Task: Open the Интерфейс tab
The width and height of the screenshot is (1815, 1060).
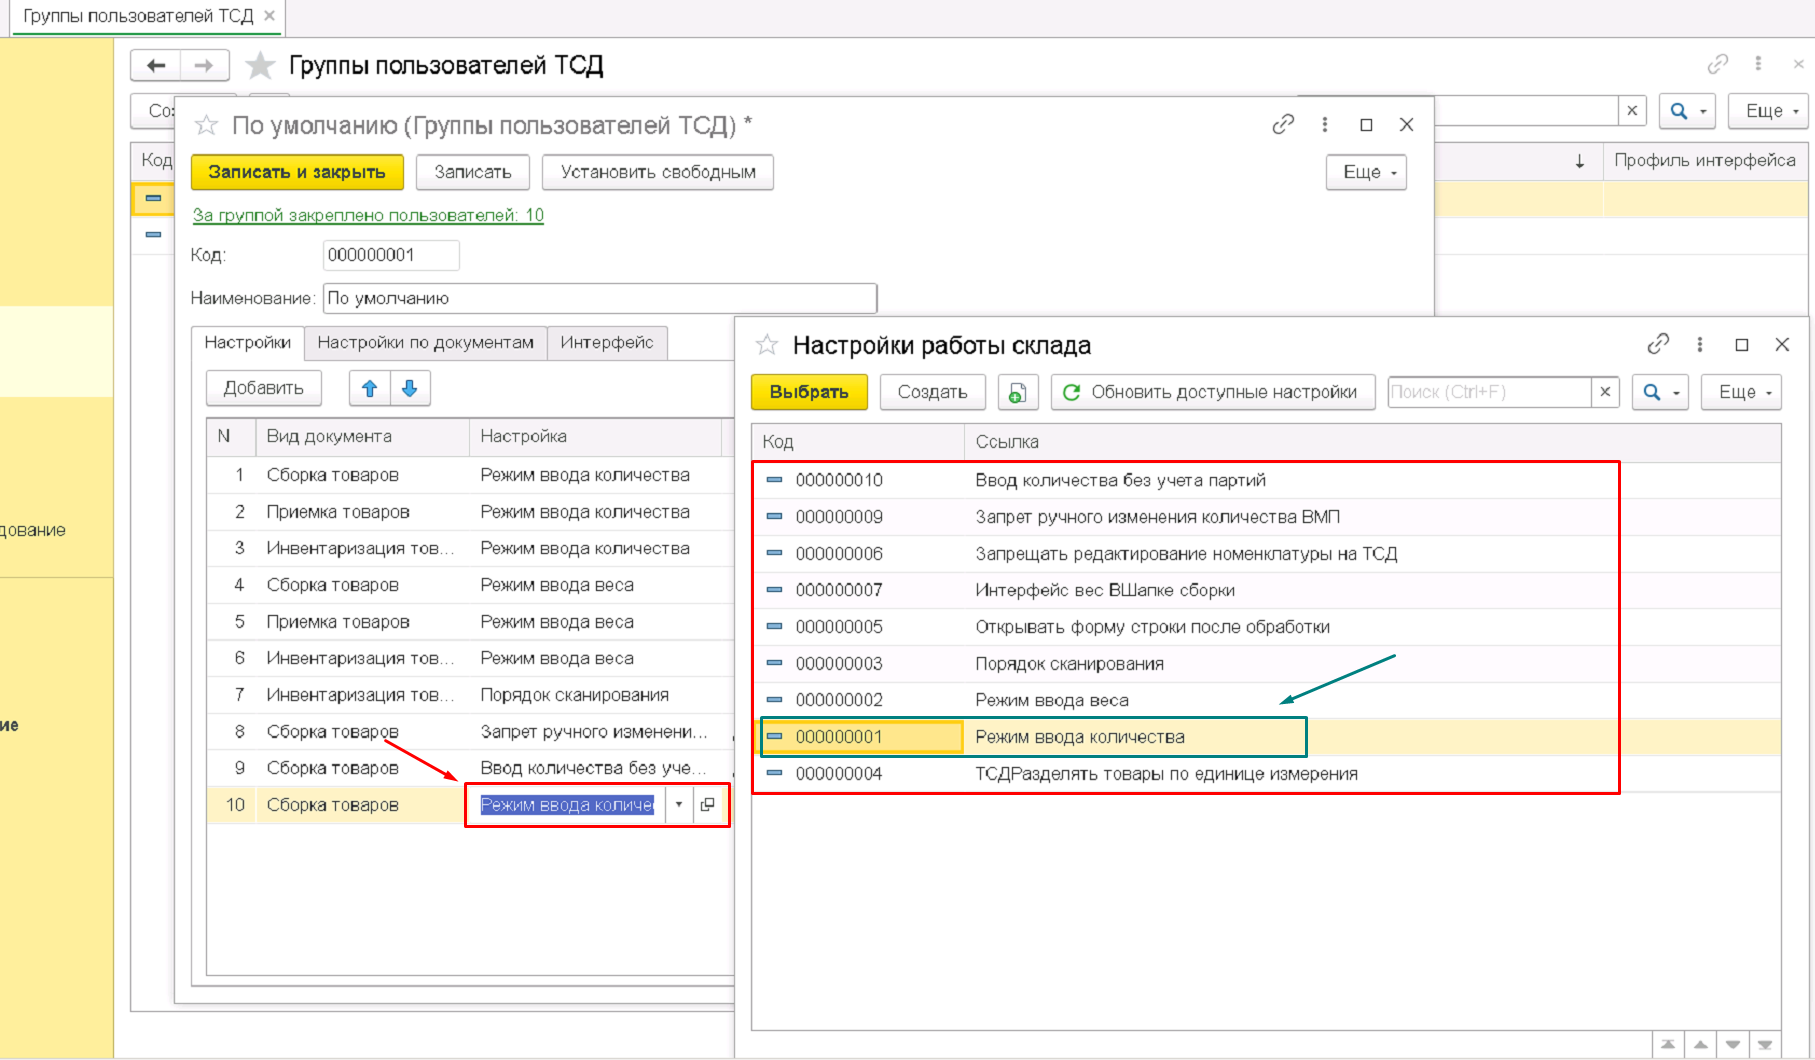Action: 606,343
